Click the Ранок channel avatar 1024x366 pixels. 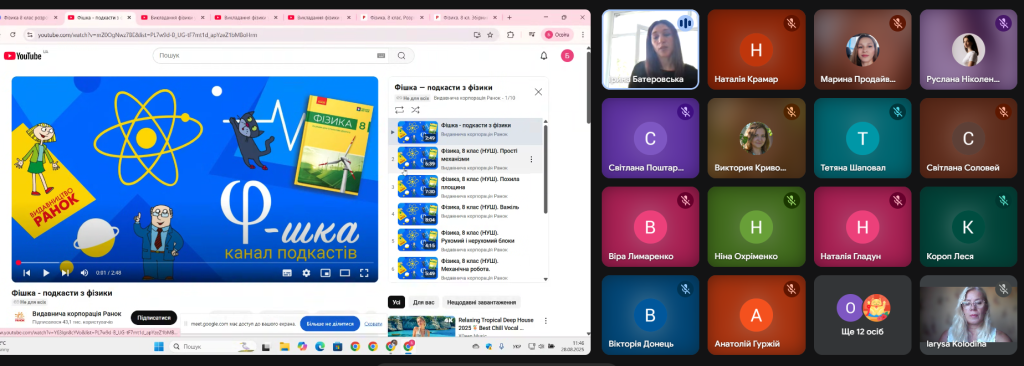coord(20,318)
